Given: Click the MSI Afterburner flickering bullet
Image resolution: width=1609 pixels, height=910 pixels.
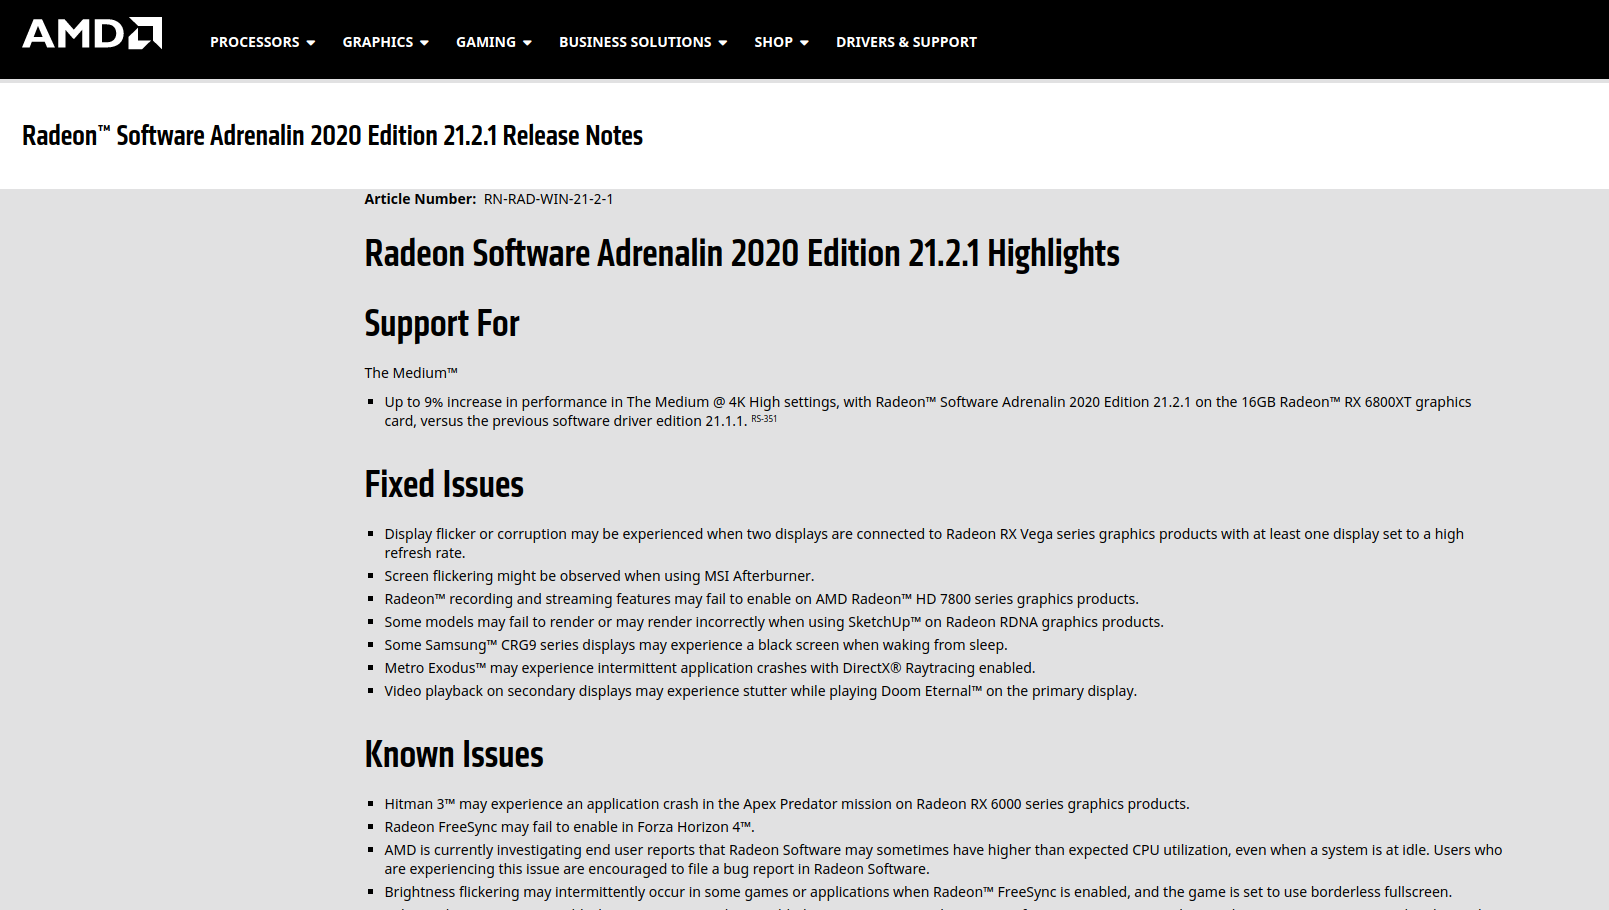Looking at the screenshot, I should (599, 576).
